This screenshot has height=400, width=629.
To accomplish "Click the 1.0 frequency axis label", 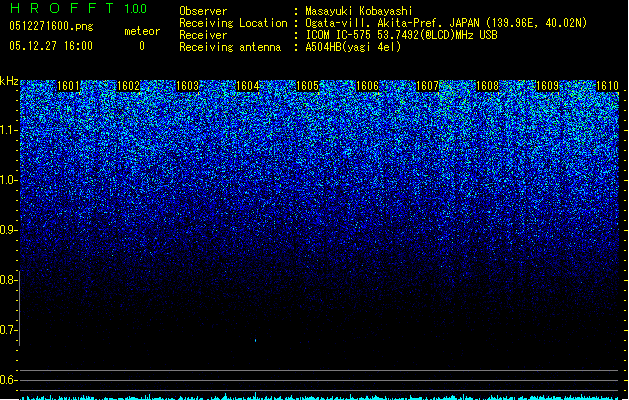I will 8,180.
